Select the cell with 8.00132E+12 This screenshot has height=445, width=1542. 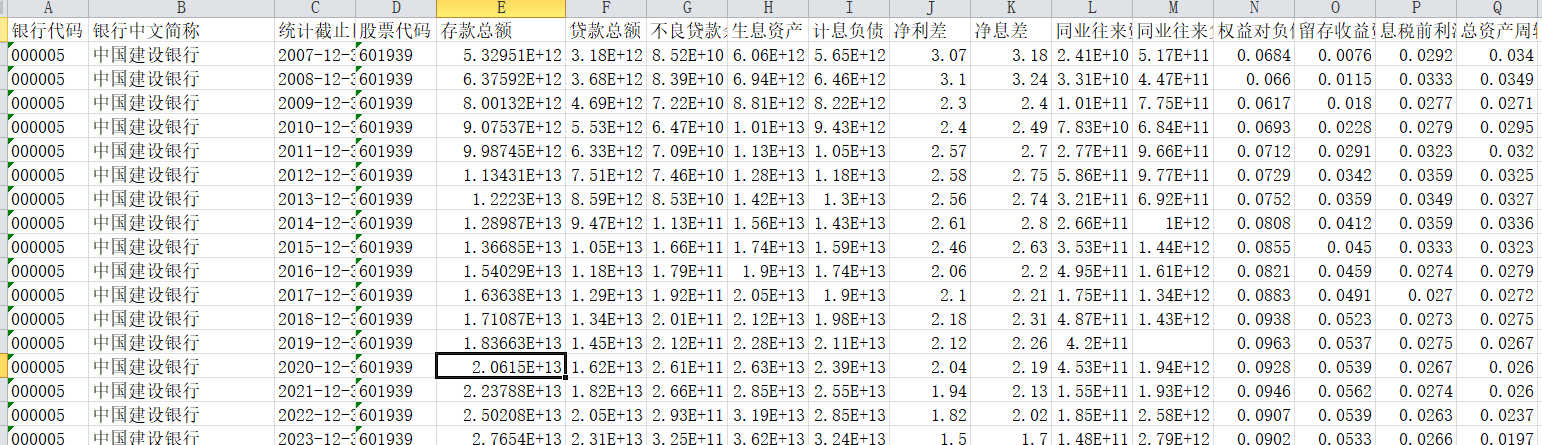pos(501,102)
